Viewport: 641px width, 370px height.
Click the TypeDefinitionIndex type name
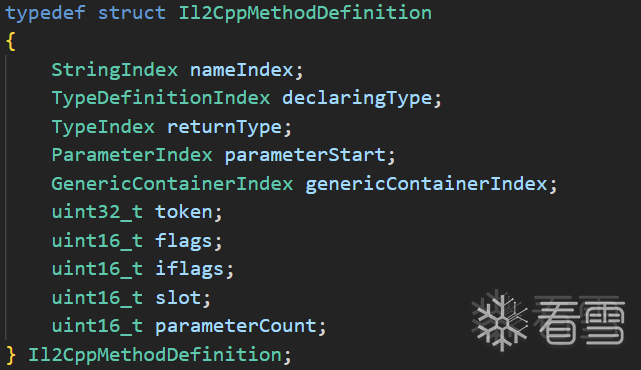pos(161,98)
